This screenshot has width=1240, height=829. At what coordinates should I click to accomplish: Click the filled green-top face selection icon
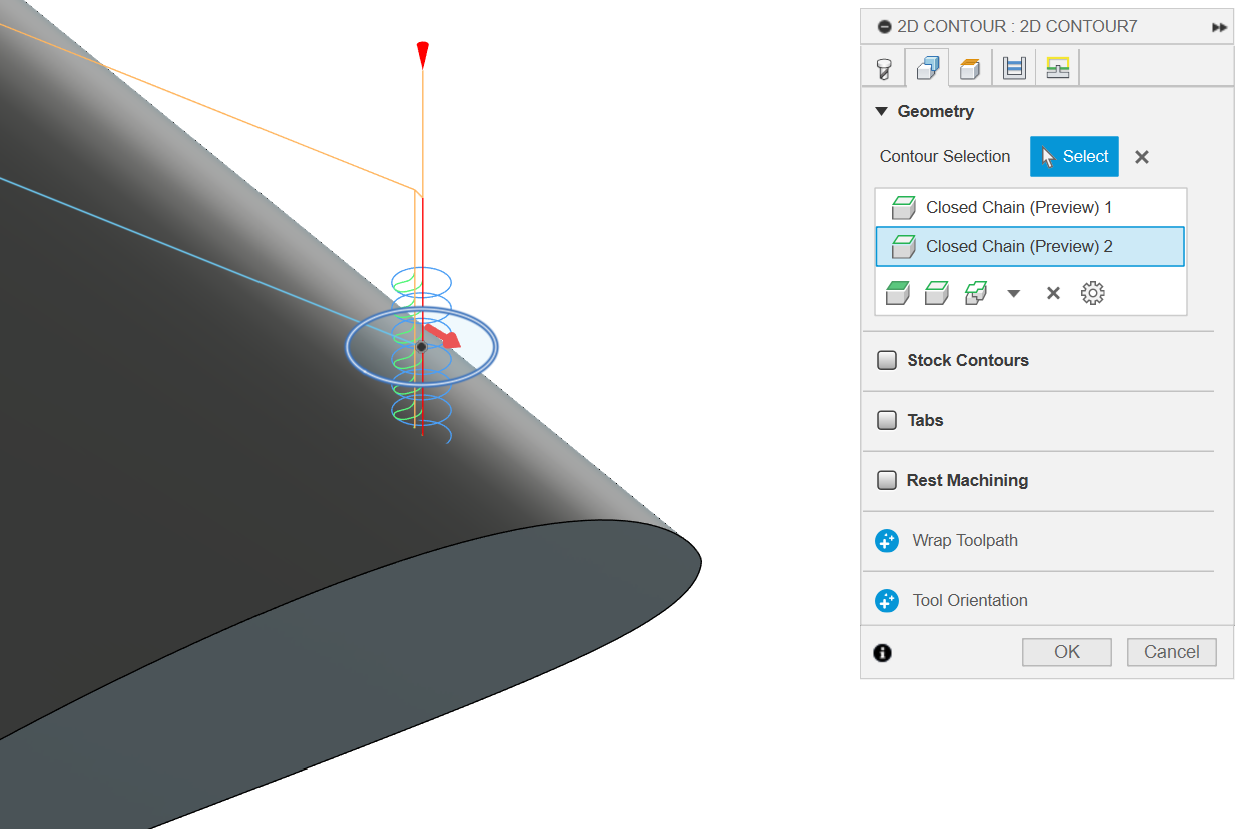pyautogui.click(x=897, y=293)
